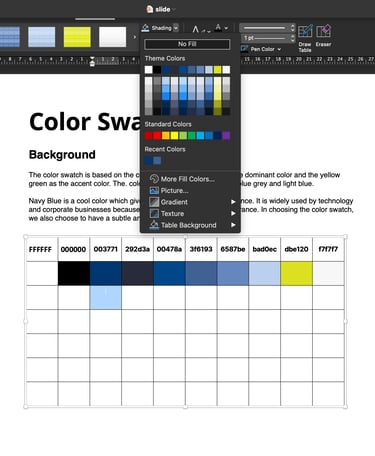Viewport: 375px width, 456px height.
Task: Click the font color A icon
Action: click(x=218, y=28)
